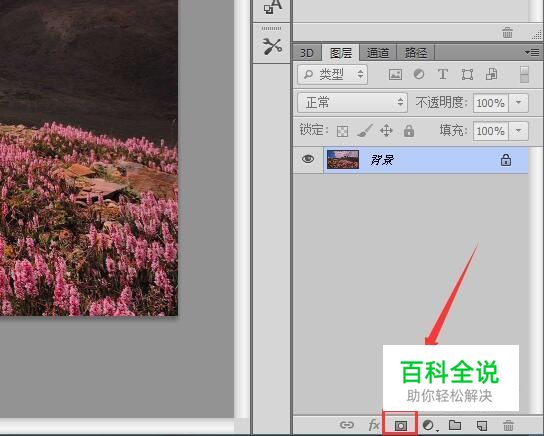Open the layer style fx menu
This screenshot has width=544, height=436.
pos(373,425)
